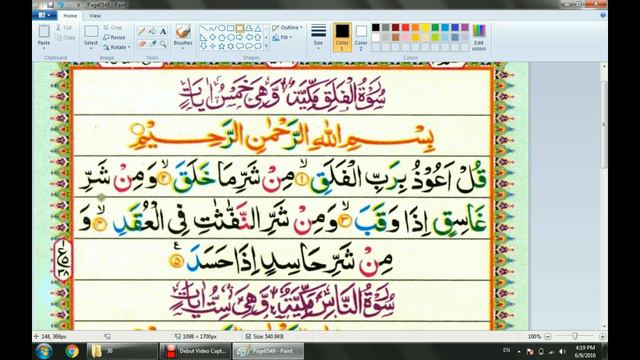The image size is (640, 360).
Task: Choose the pink color swatch
Action: 405,37
